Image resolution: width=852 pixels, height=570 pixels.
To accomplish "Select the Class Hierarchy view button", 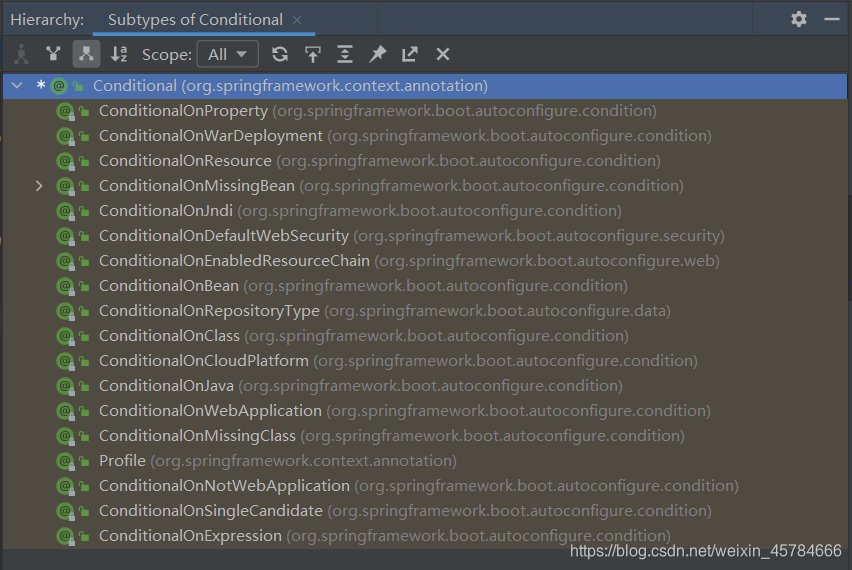I will coord(21,54).
